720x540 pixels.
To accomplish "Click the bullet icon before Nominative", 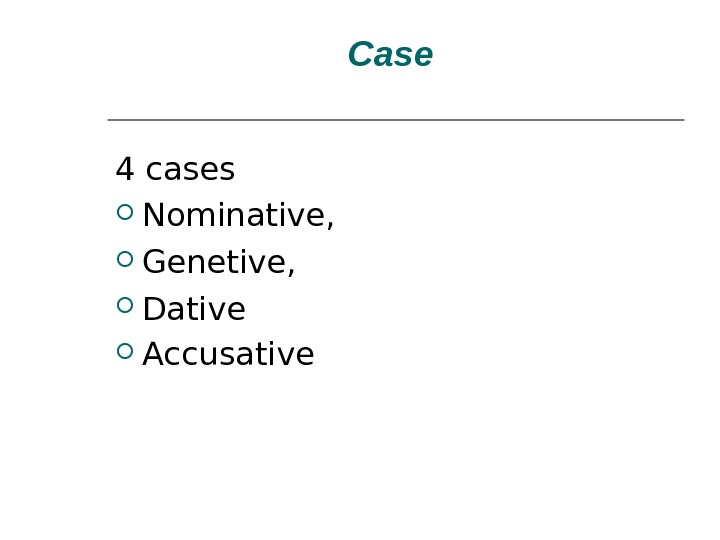I will point(124,213).
